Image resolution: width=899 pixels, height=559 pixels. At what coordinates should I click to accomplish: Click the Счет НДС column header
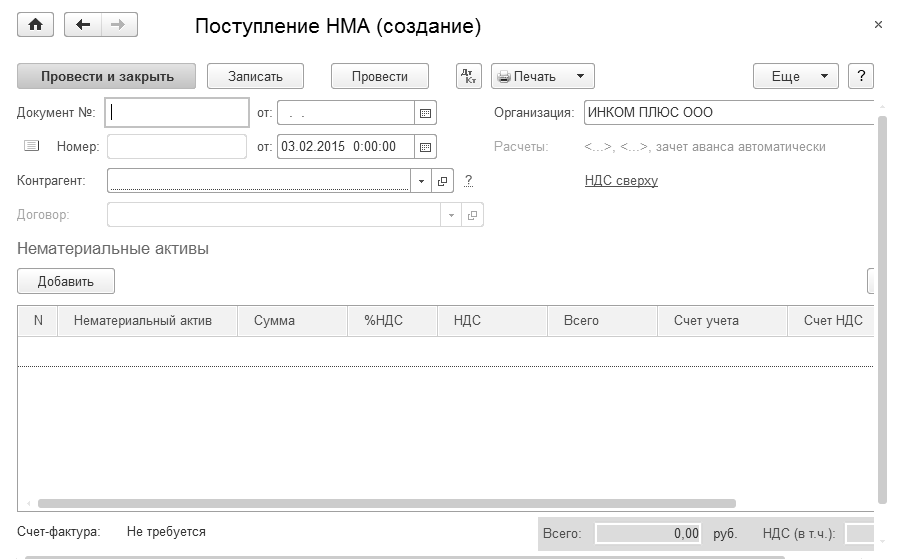tap(832, 321)
